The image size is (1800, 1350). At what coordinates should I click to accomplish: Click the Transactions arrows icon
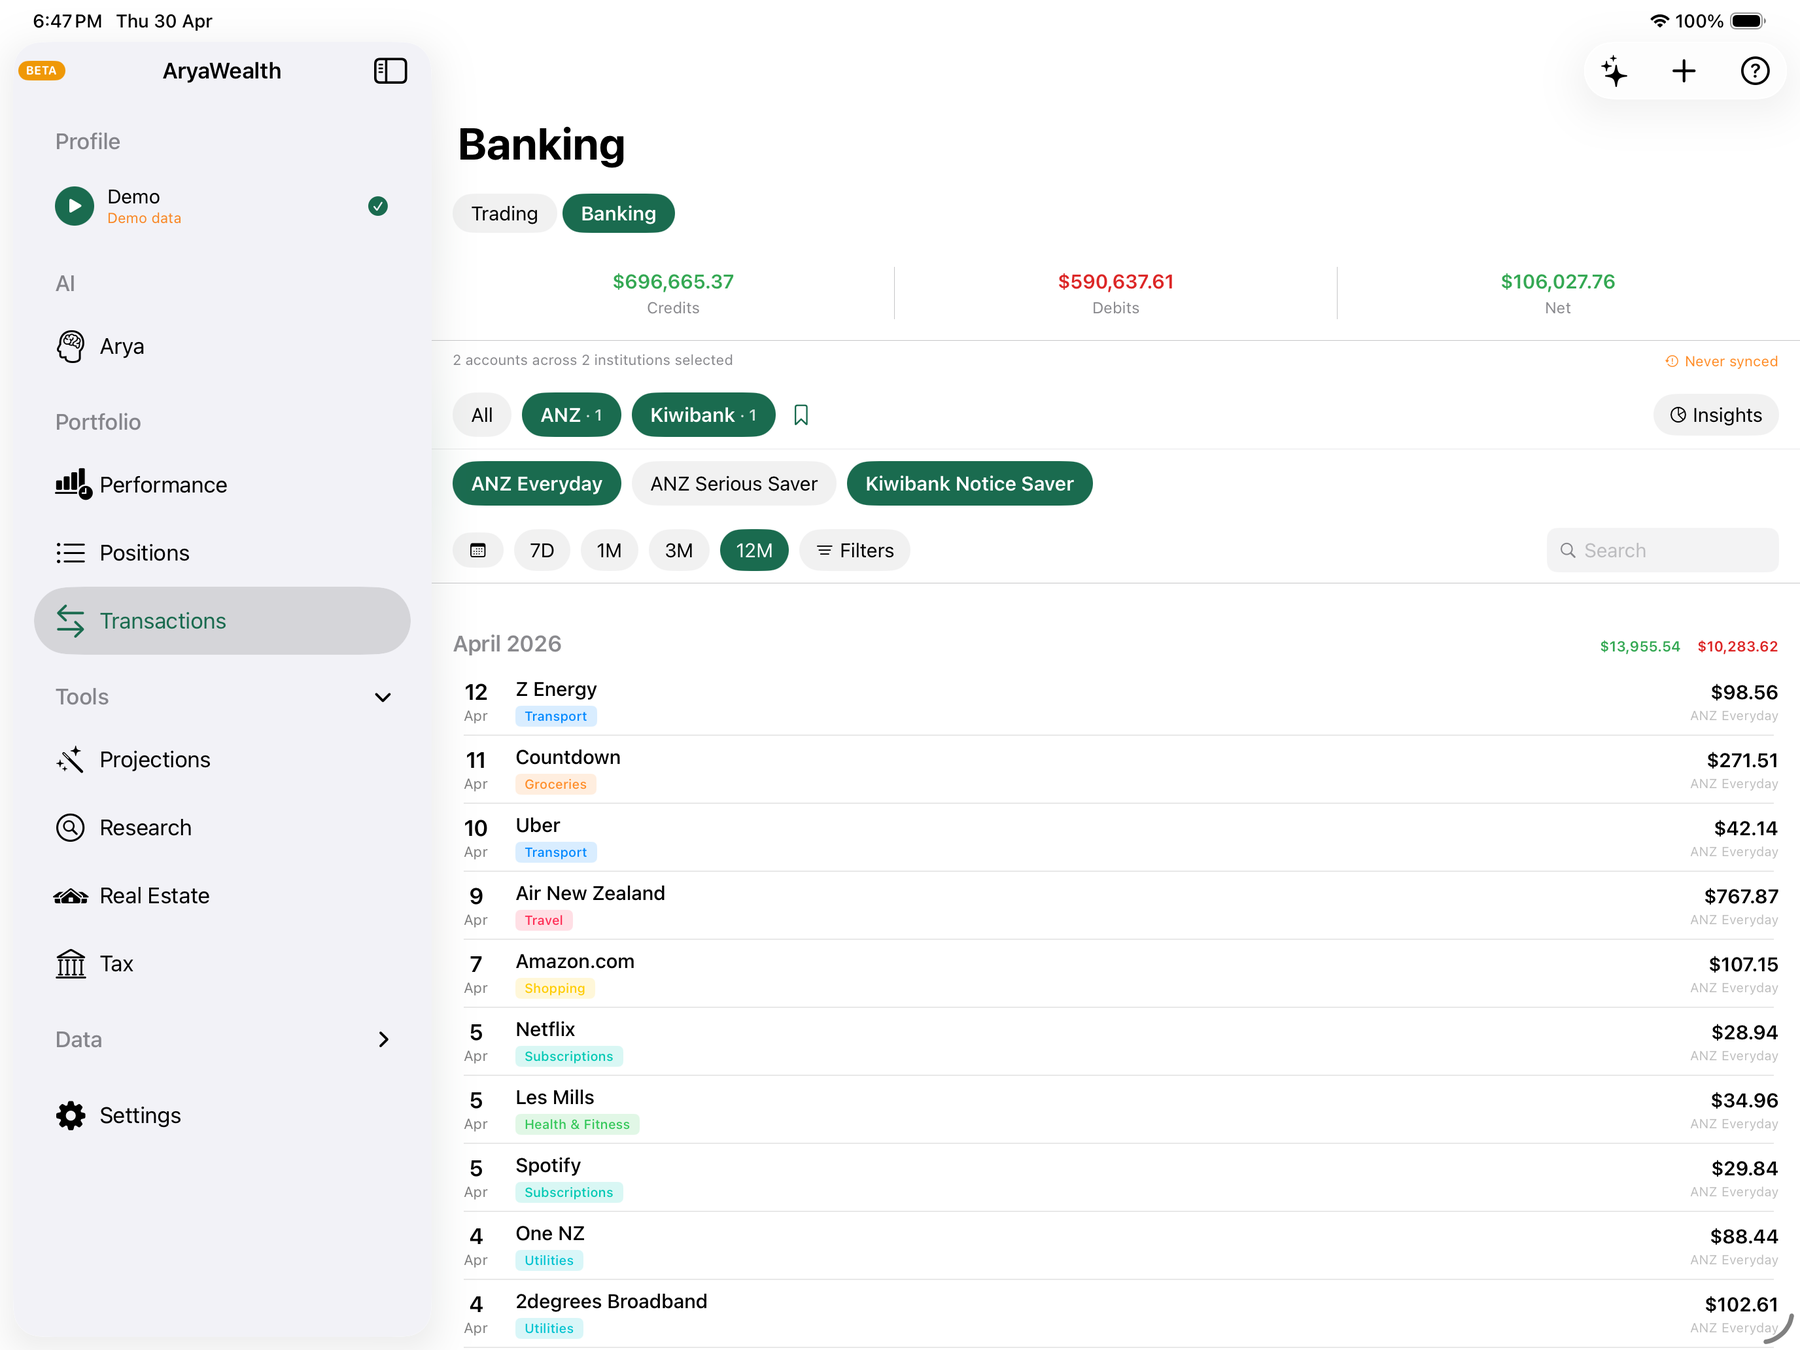(x=70, y=621)
